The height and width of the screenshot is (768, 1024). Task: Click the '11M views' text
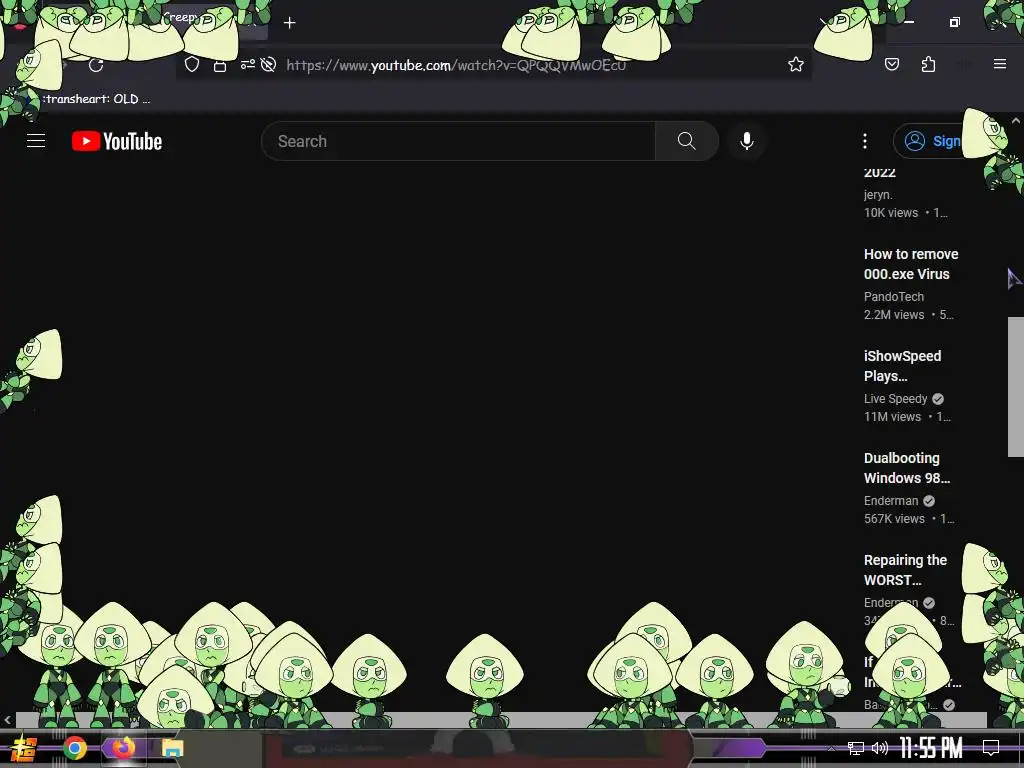892,417
